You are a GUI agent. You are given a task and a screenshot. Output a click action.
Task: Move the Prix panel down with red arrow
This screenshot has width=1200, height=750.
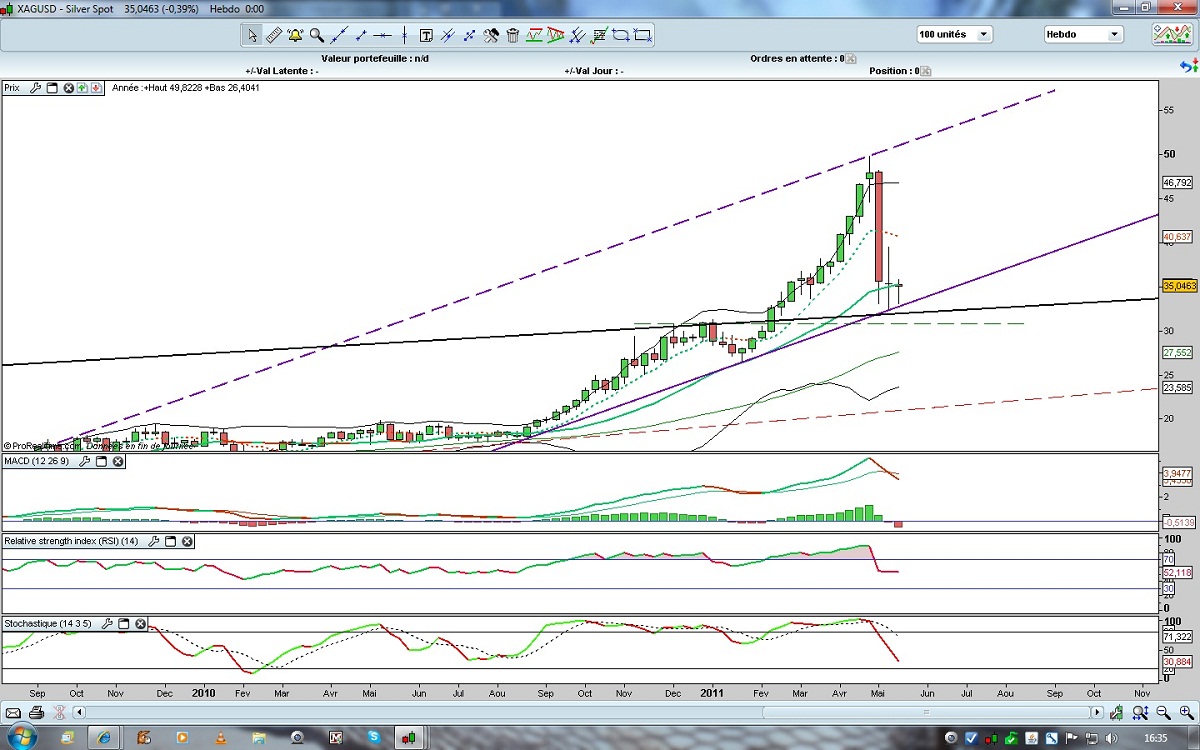coord(96,88)
